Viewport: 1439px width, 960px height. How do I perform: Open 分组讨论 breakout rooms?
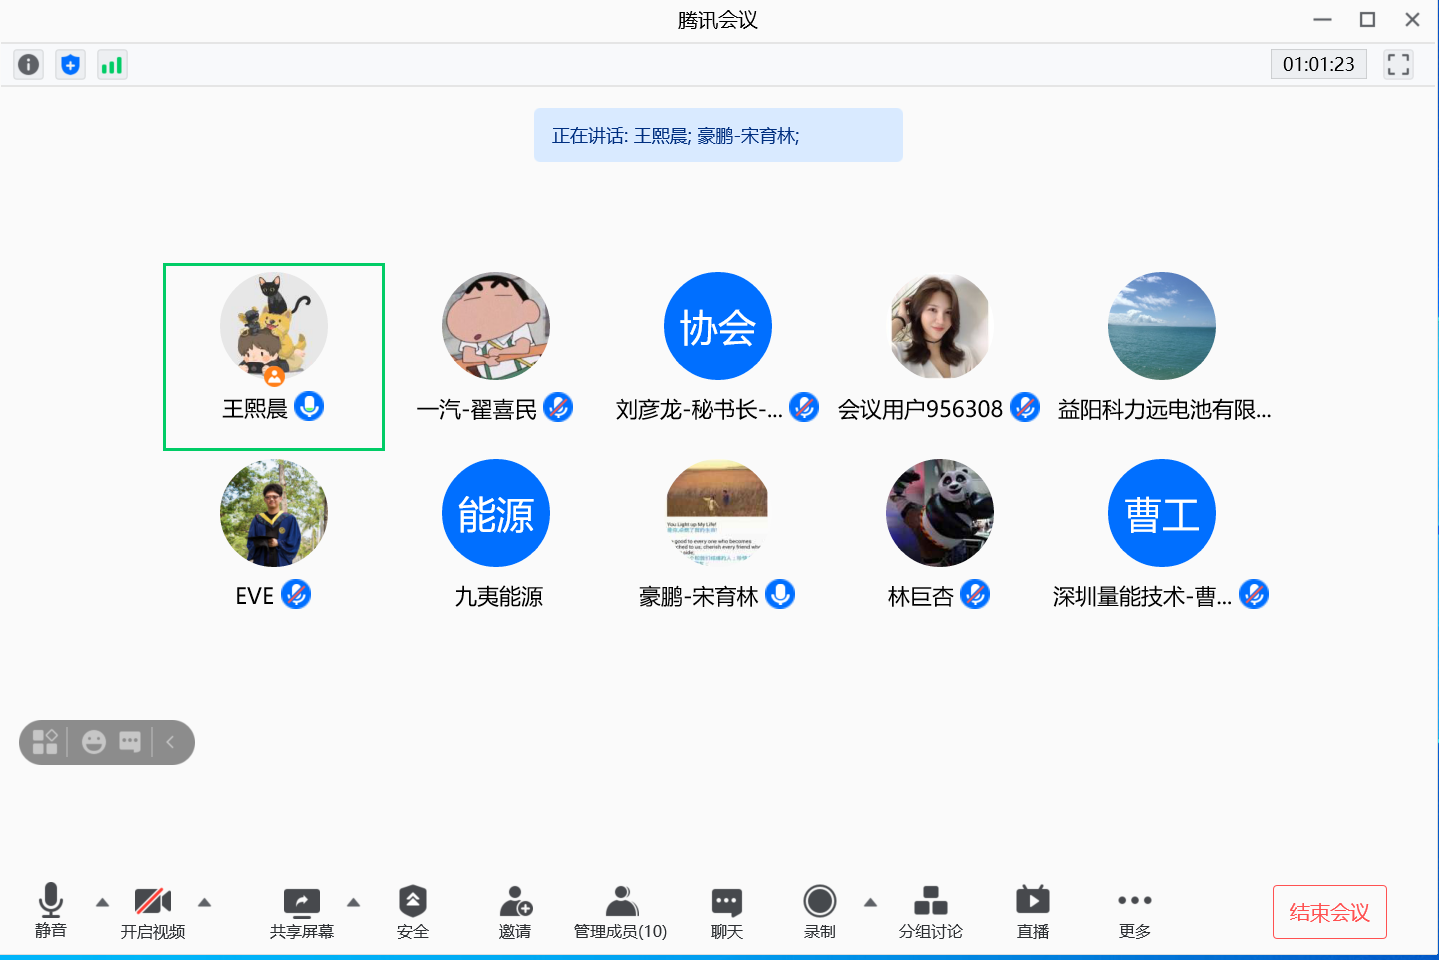(x=930, y=911)
